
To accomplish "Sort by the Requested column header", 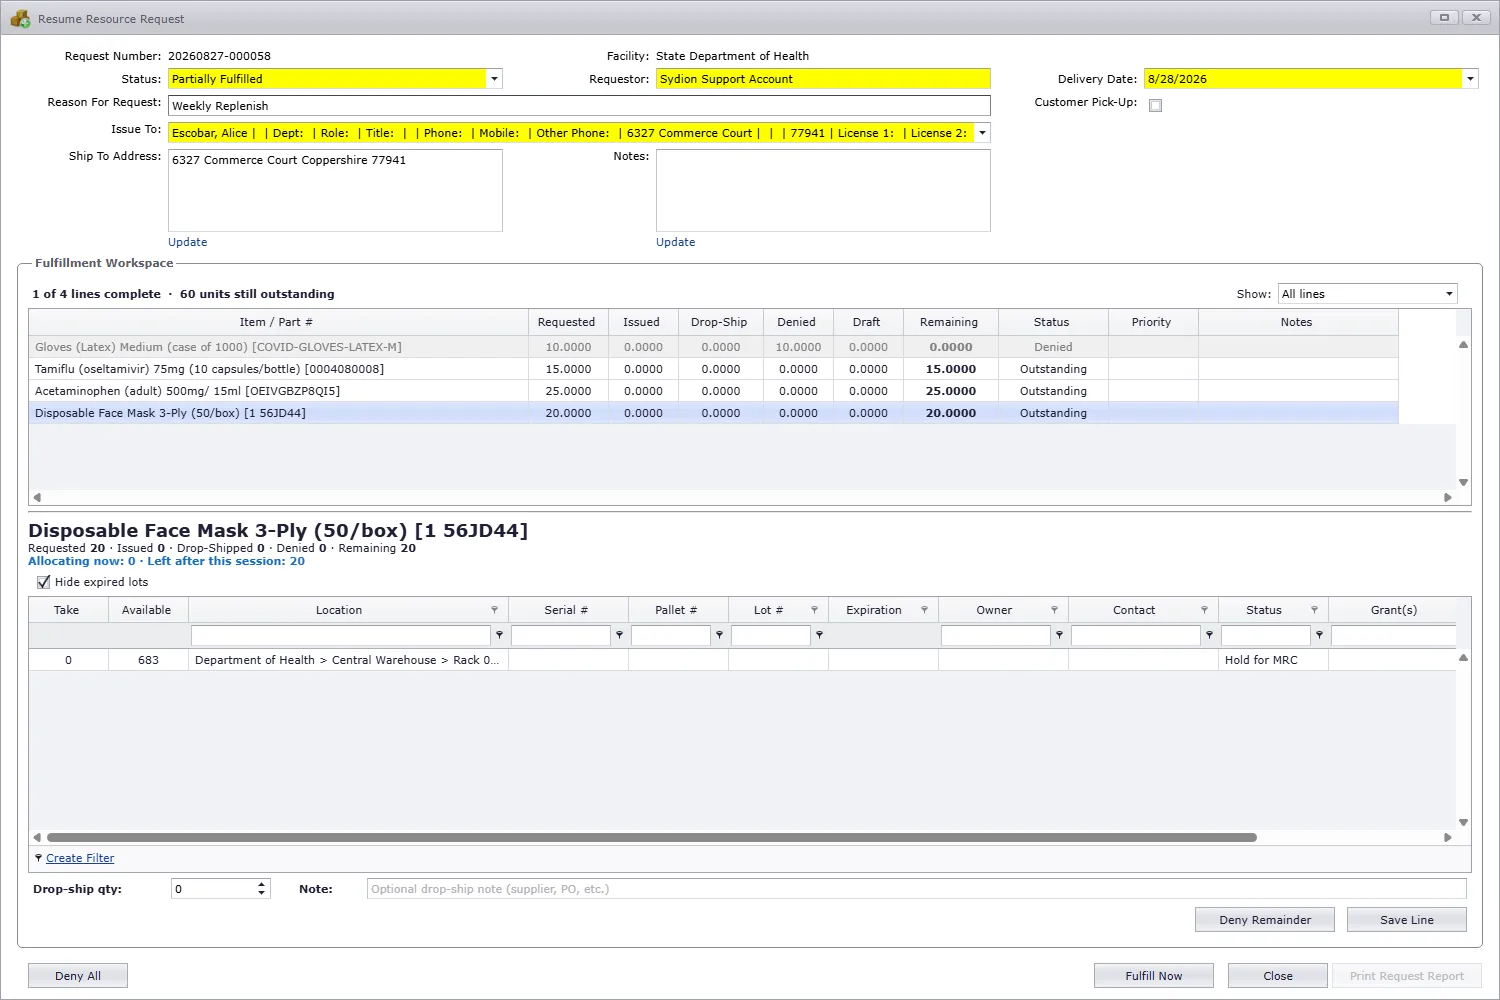I will pos(566,322).
